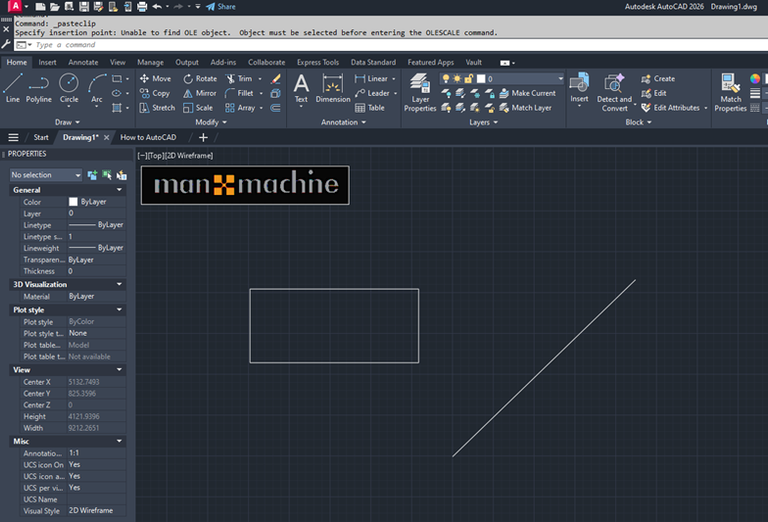Click the Offset tool icon
This screenshot has height=522, width=768.
coord(276,108)
